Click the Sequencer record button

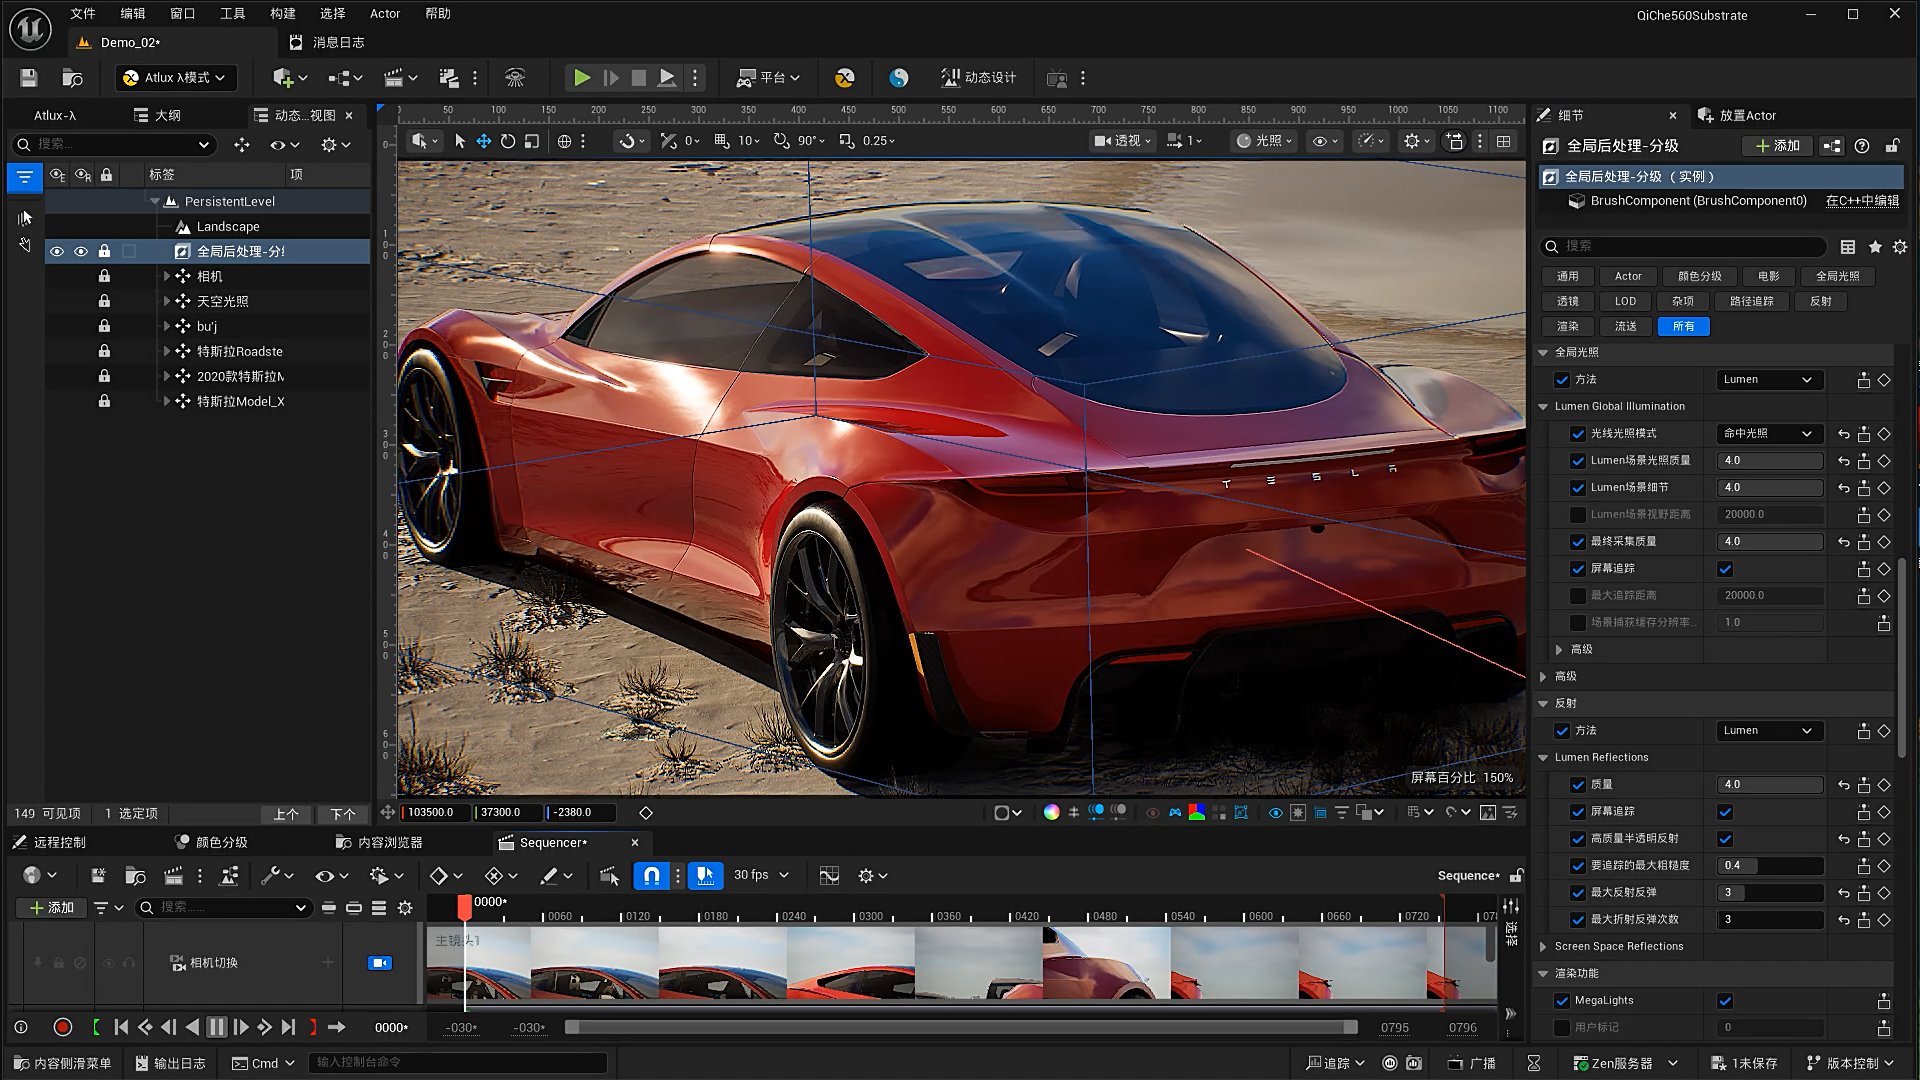pos(62,1027)
